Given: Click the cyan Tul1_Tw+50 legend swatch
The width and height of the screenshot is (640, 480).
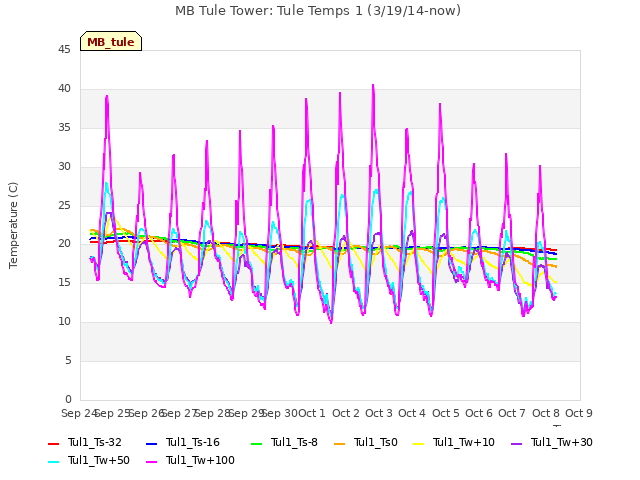Looking at the screenshot, I should click(53, 461).
